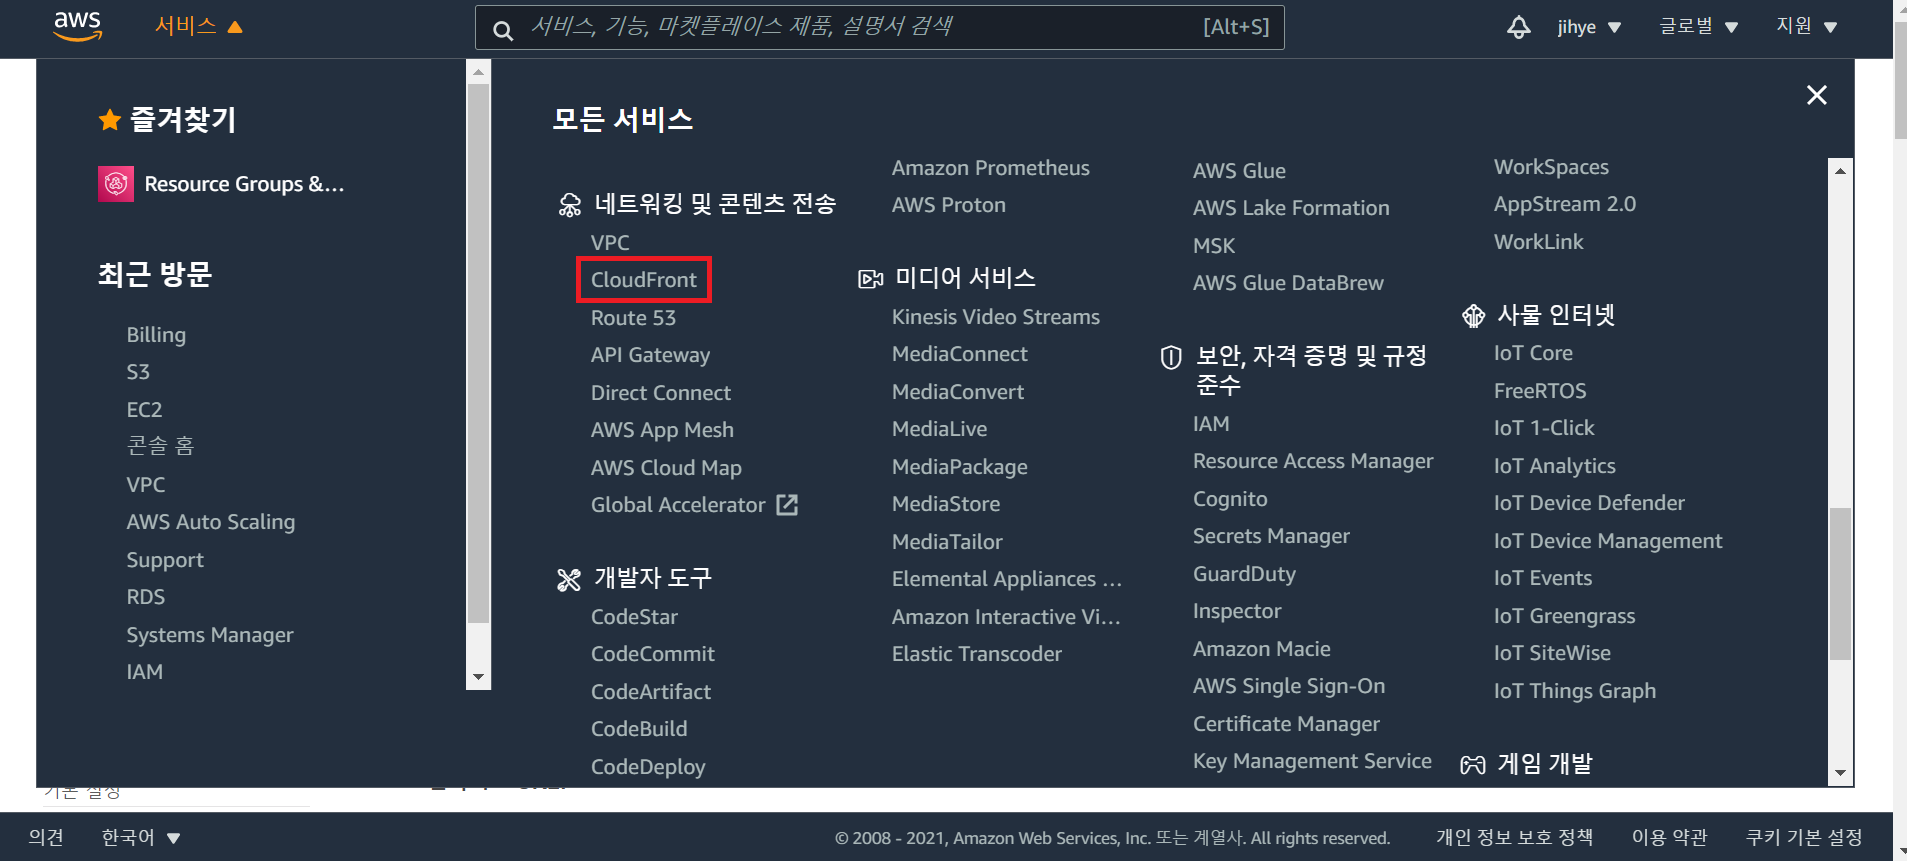Open CloudFront service

pos(644,280)
